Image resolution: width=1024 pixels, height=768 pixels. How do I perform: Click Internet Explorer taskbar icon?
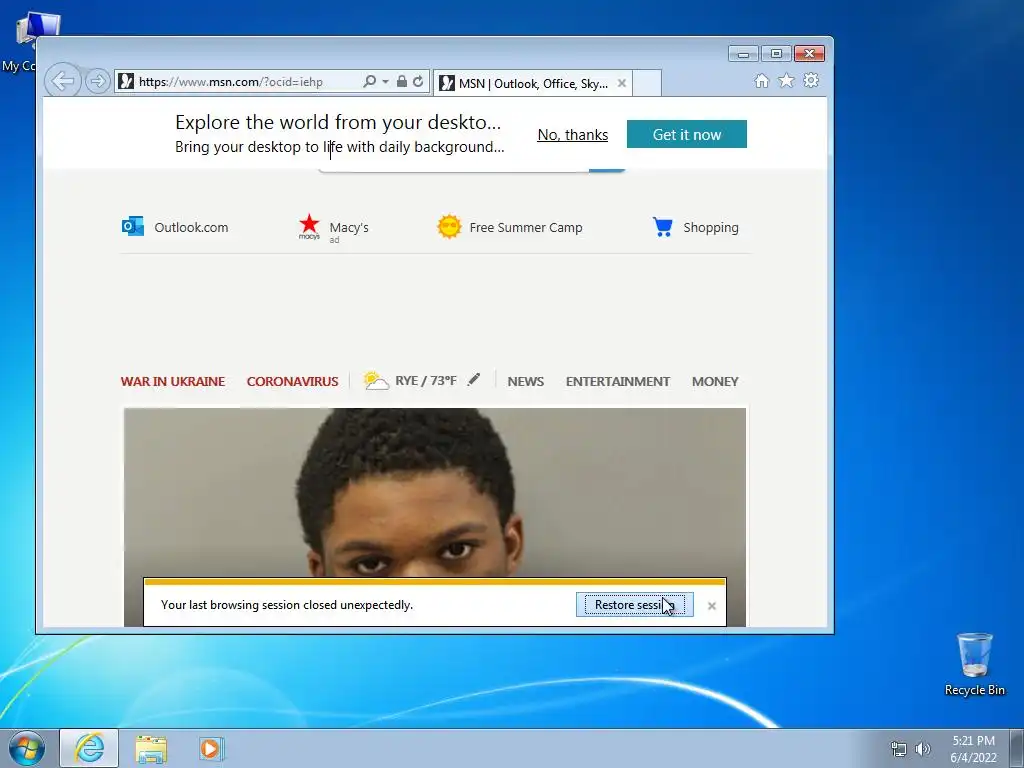click(x=89, y=748)
